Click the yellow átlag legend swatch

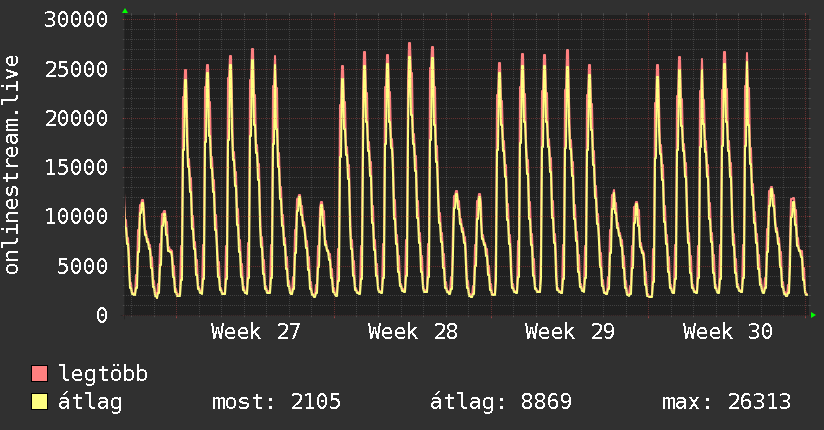39,402
